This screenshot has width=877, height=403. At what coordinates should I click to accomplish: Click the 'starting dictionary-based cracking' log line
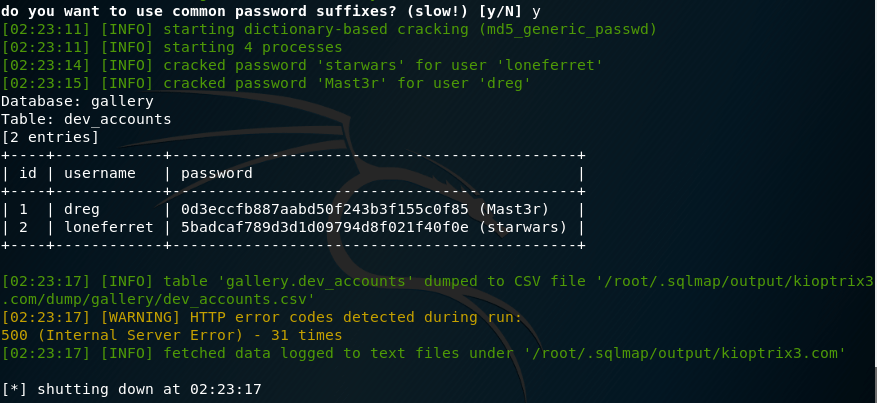329,29
